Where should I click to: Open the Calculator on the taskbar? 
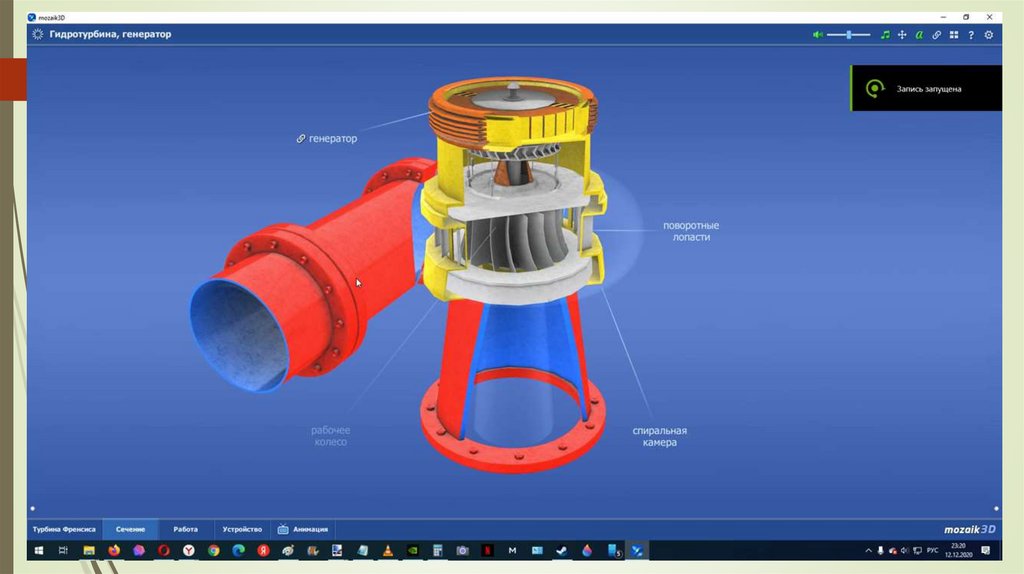[x=438, y=550]
